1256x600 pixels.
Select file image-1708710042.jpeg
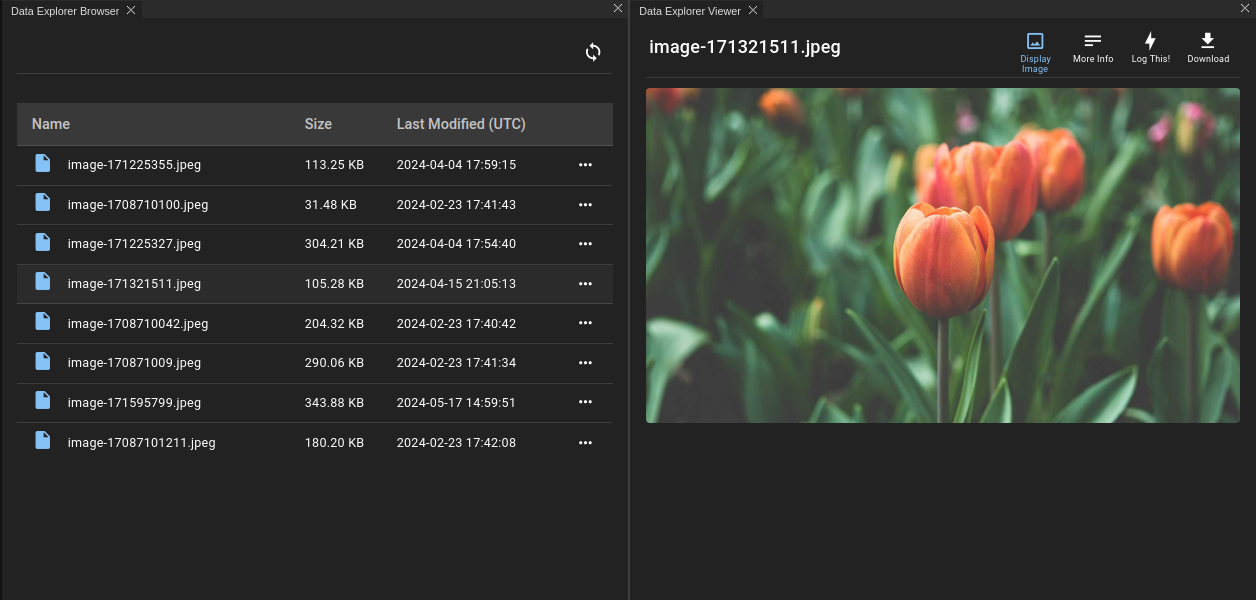click(x=138, y=324)
